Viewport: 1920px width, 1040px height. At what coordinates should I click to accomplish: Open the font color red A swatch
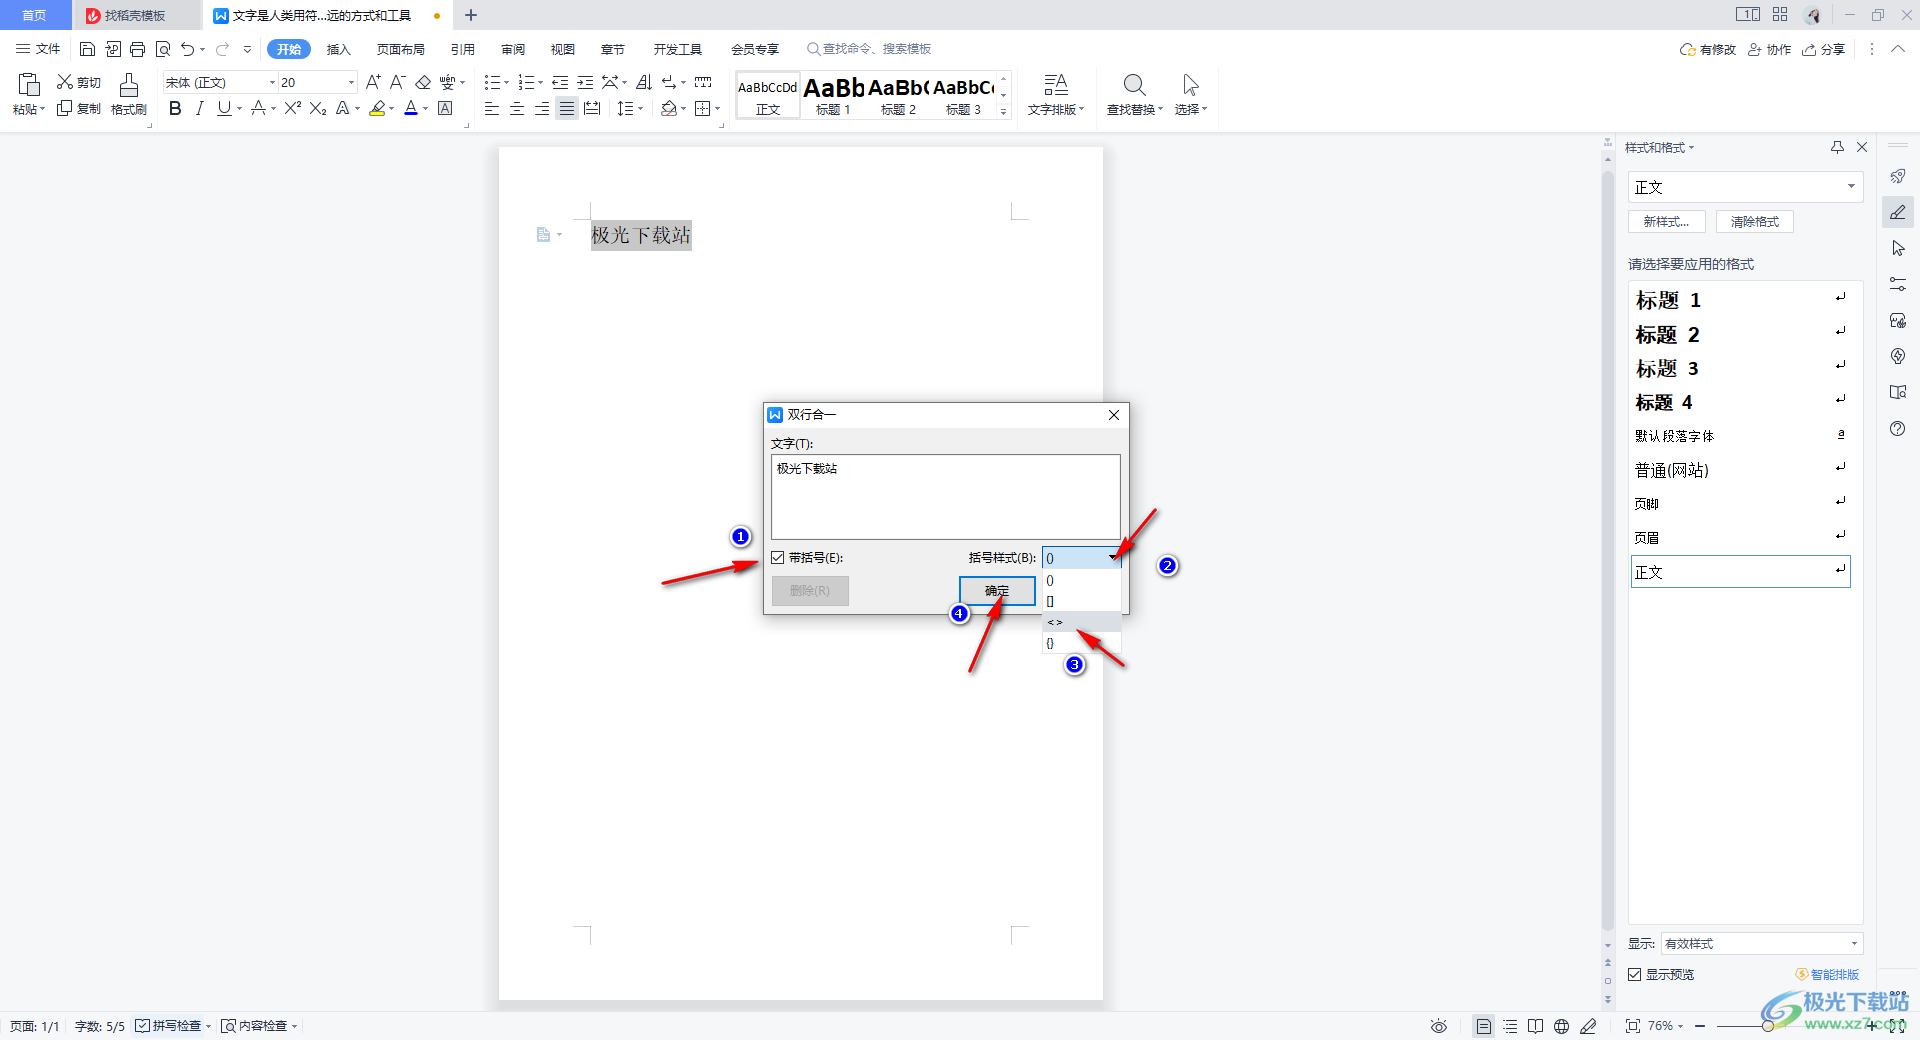click(411, 108)
